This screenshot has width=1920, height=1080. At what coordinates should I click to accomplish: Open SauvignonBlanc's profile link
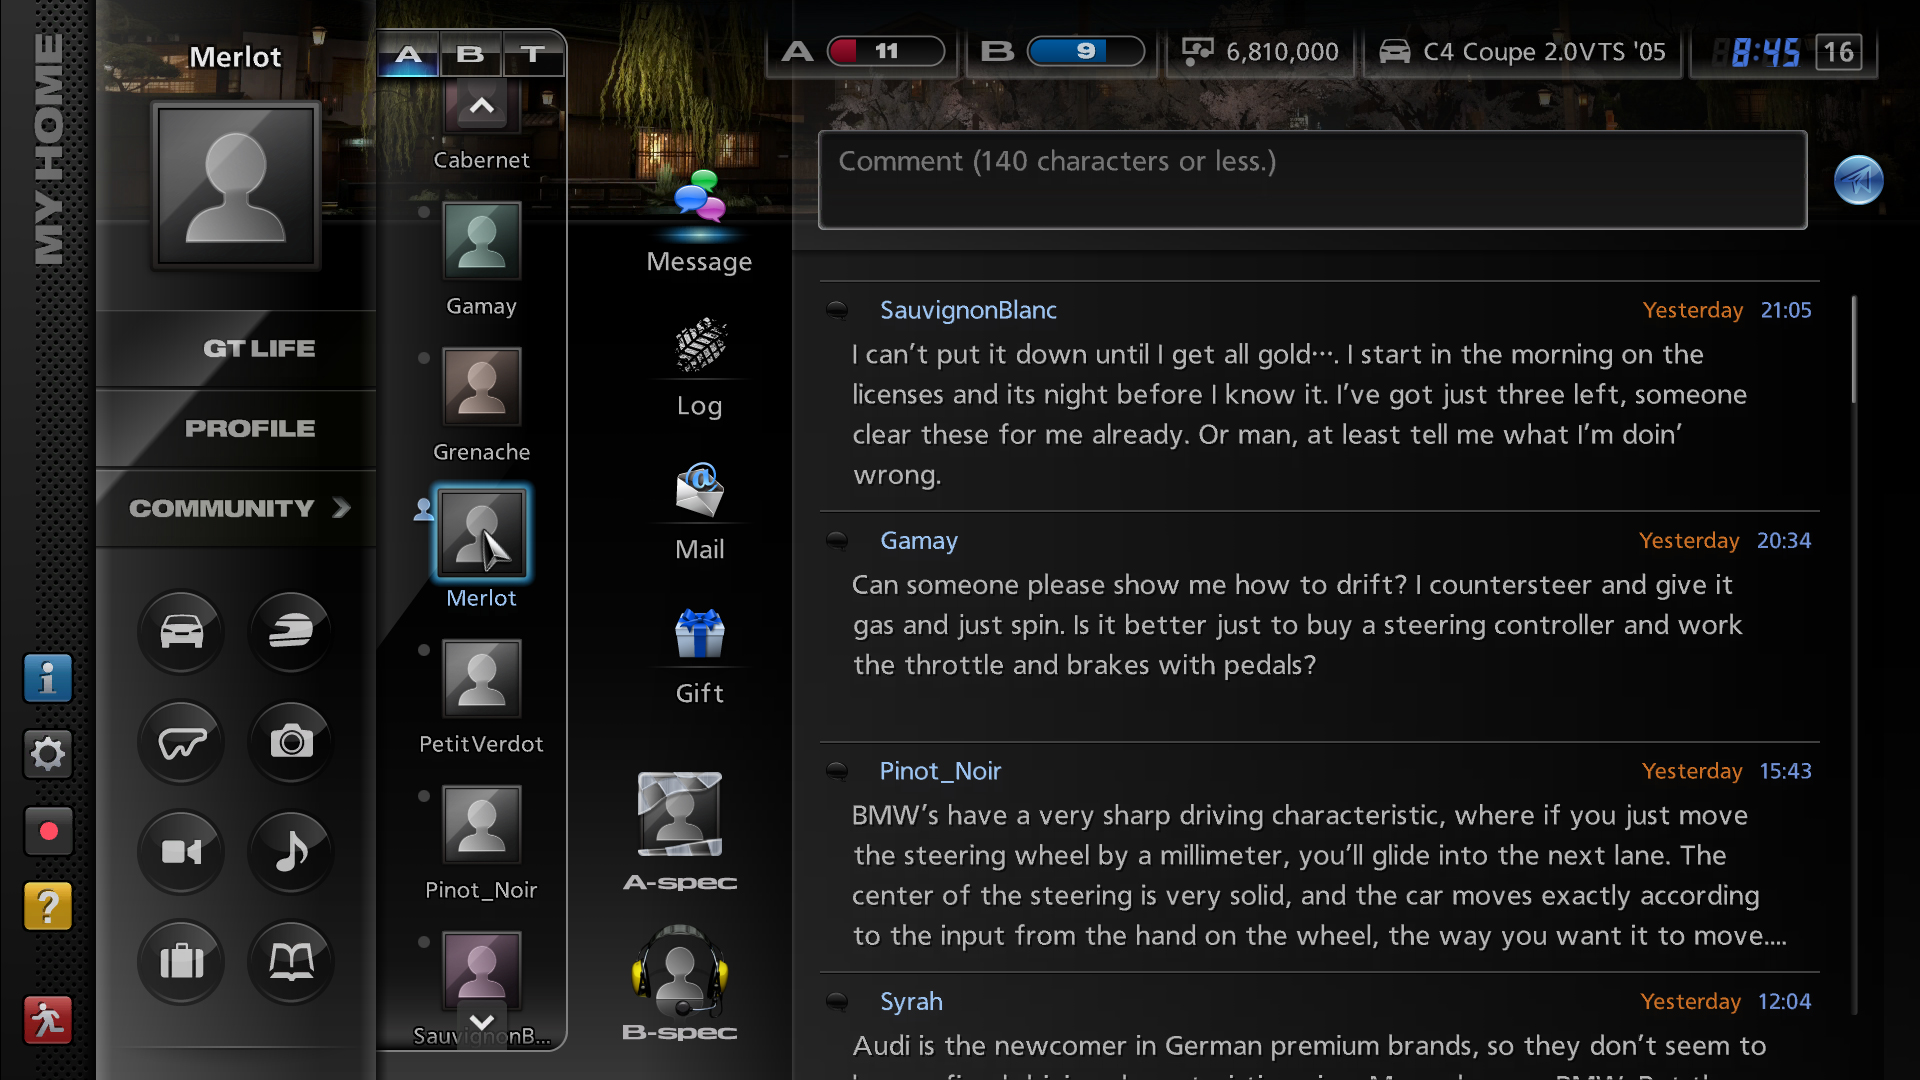pos(967,310)
